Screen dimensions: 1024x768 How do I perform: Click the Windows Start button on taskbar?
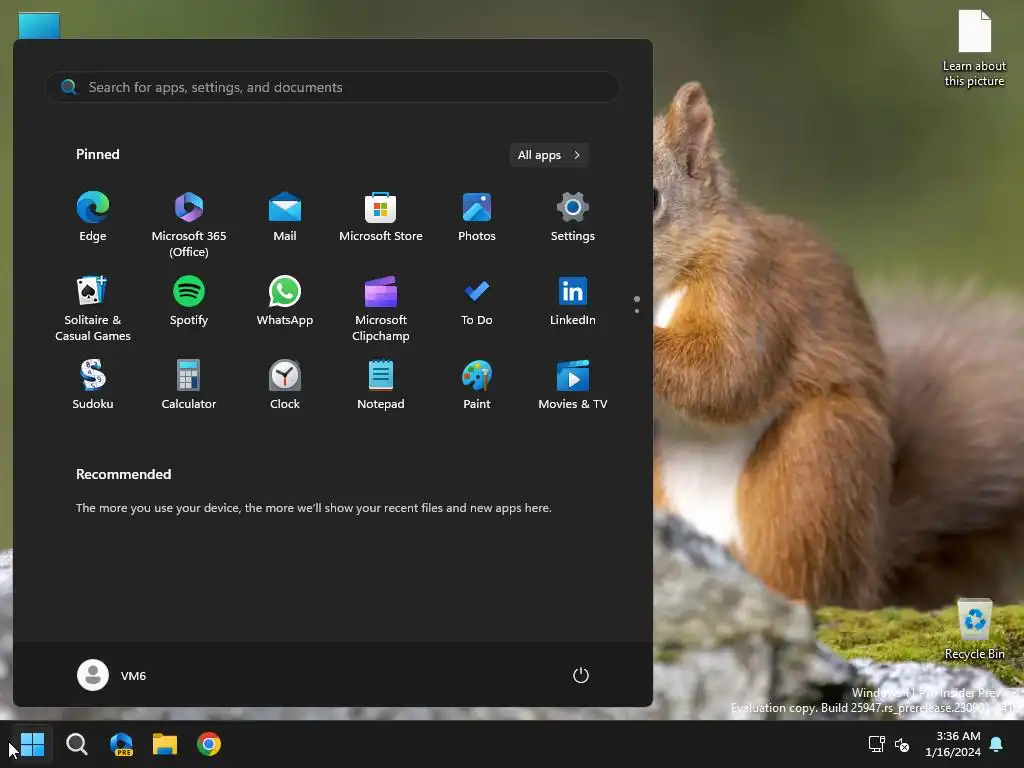point(32,744)
